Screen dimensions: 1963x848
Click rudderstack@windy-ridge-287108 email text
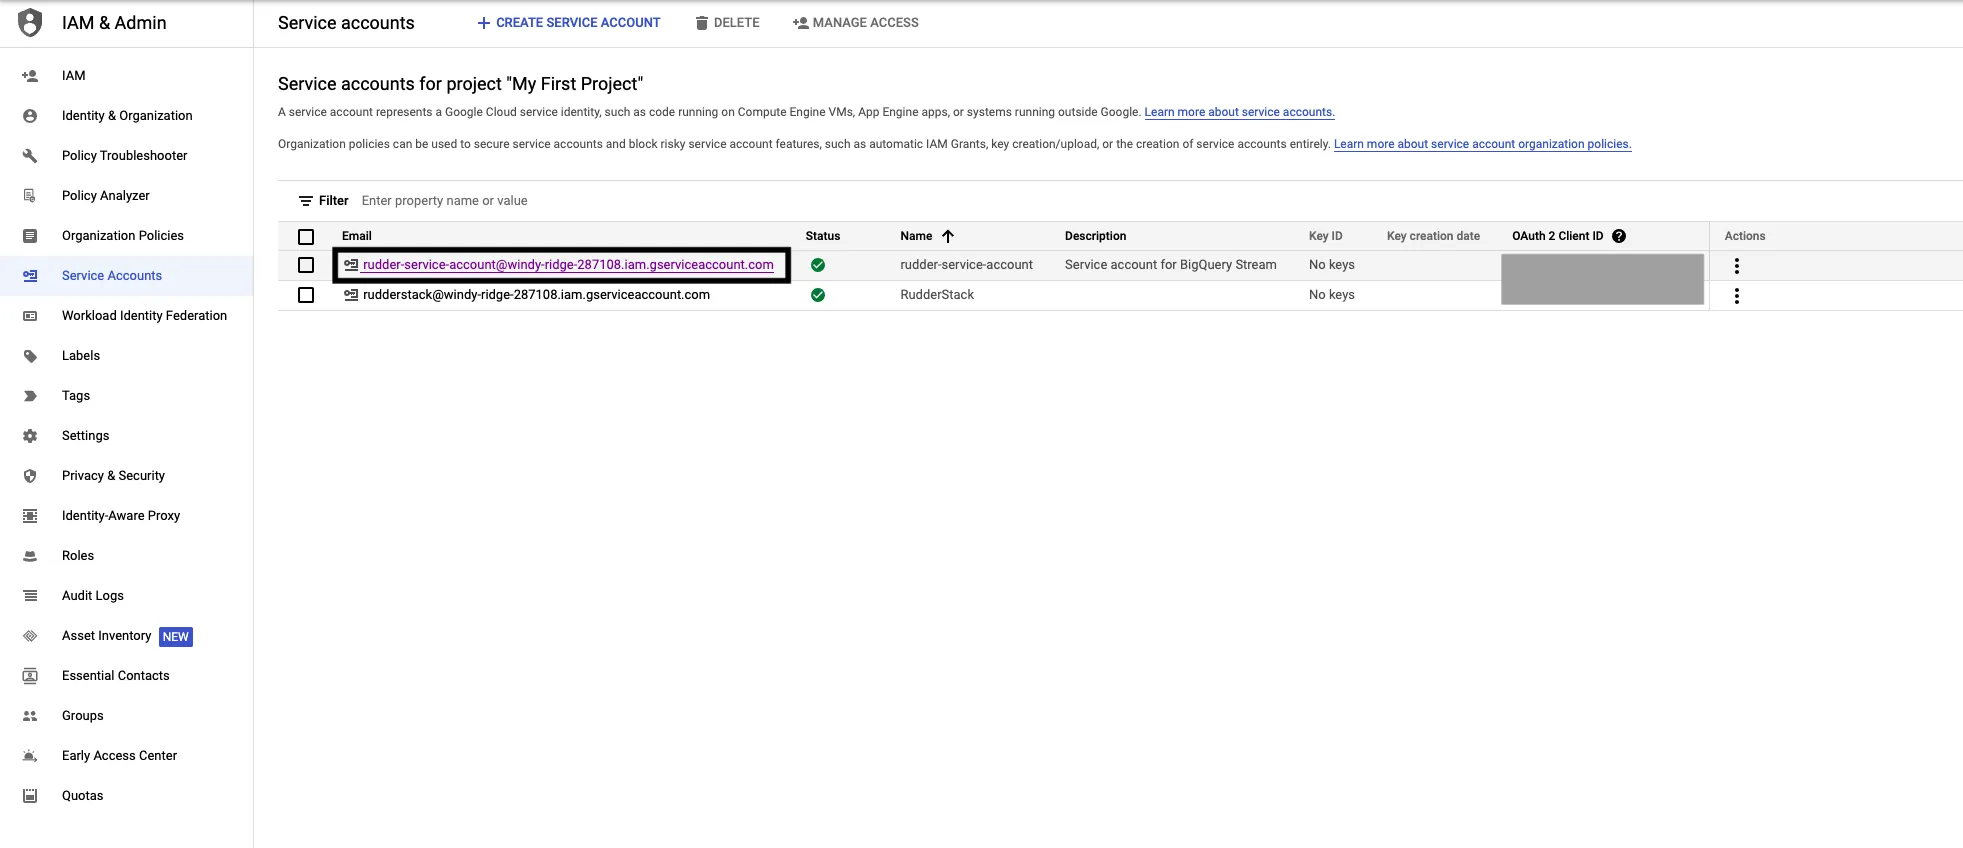(x=536, y=295)
